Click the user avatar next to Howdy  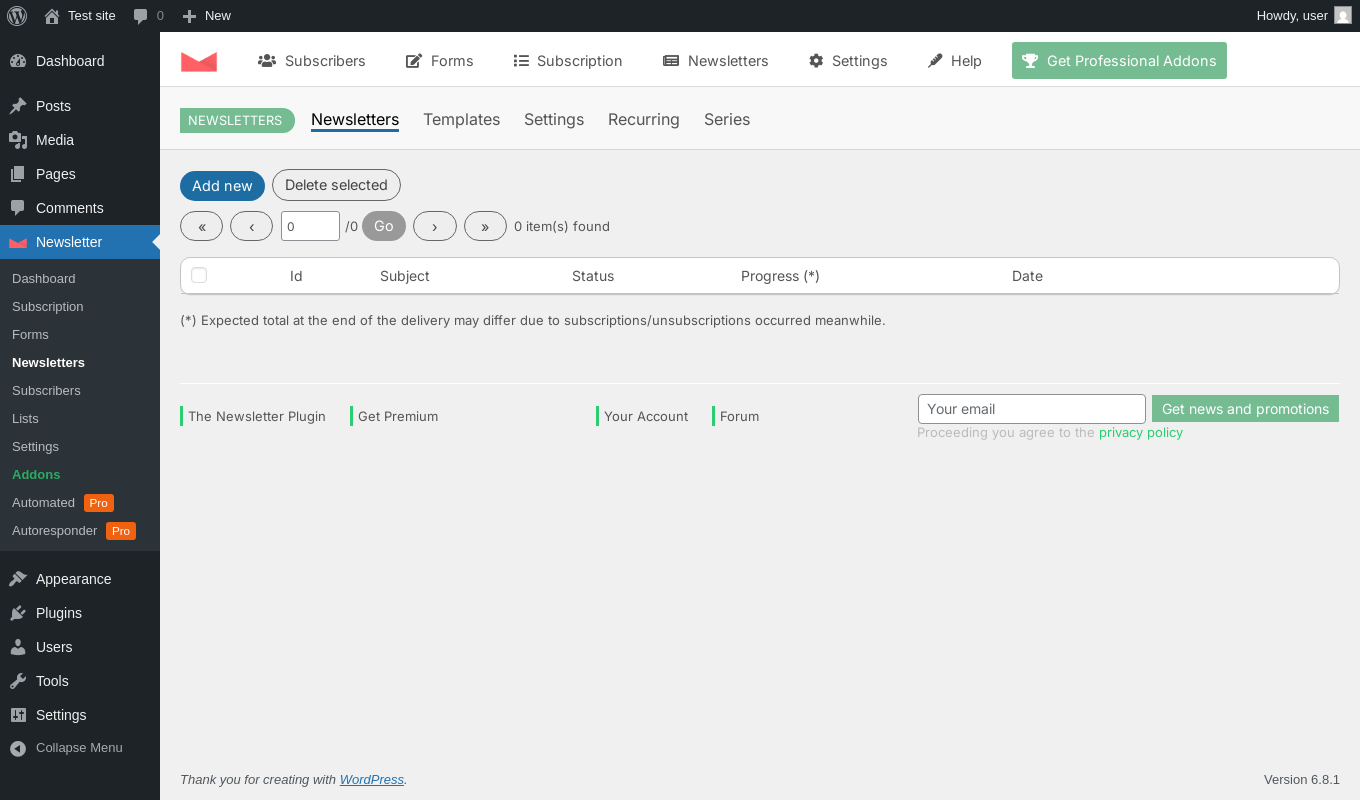[x=1343, y=15]
